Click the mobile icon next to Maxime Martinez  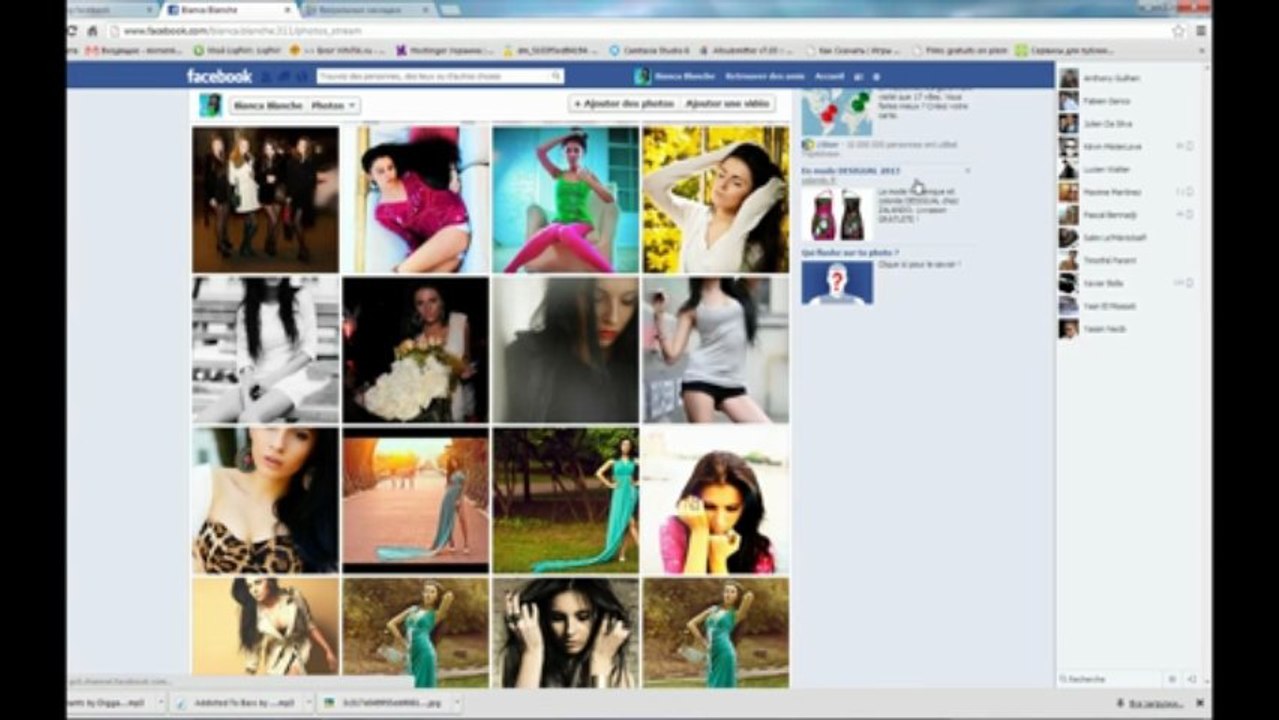(x=1189, y=192)
